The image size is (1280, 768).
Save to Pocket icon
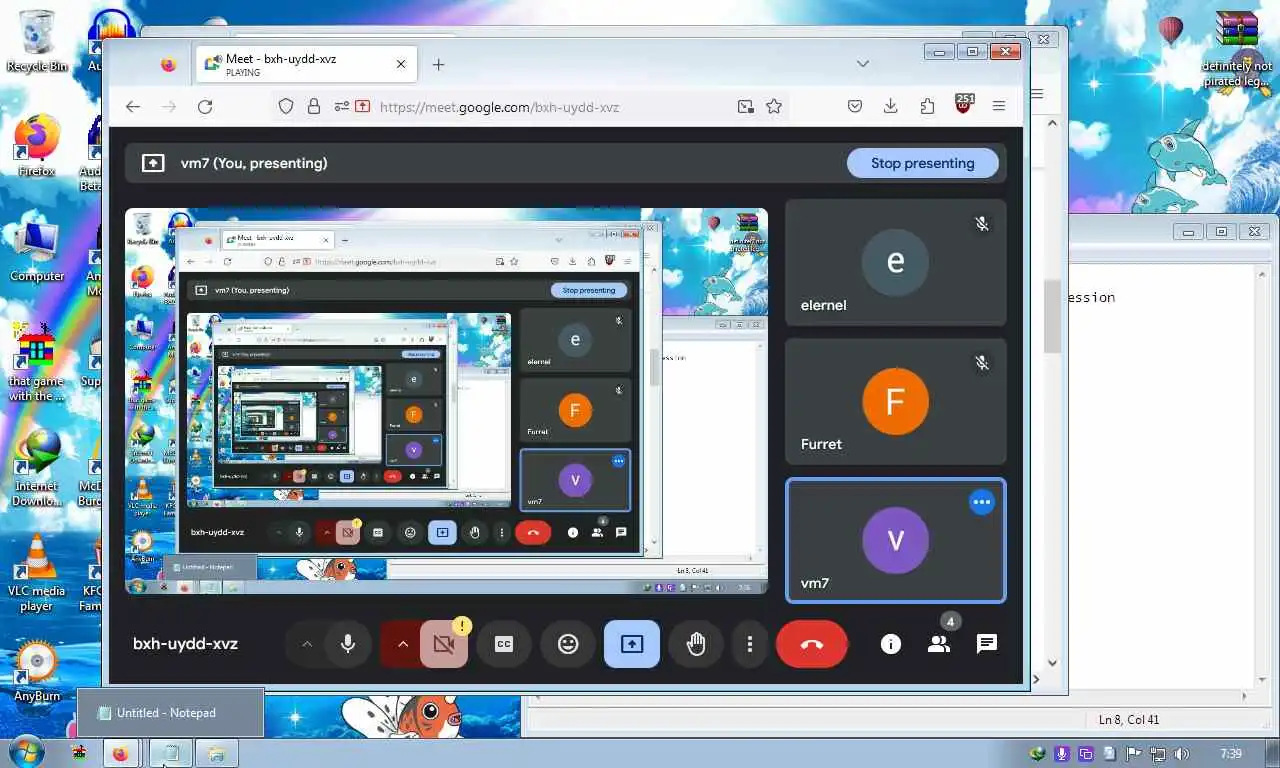(x=855, y=106)
